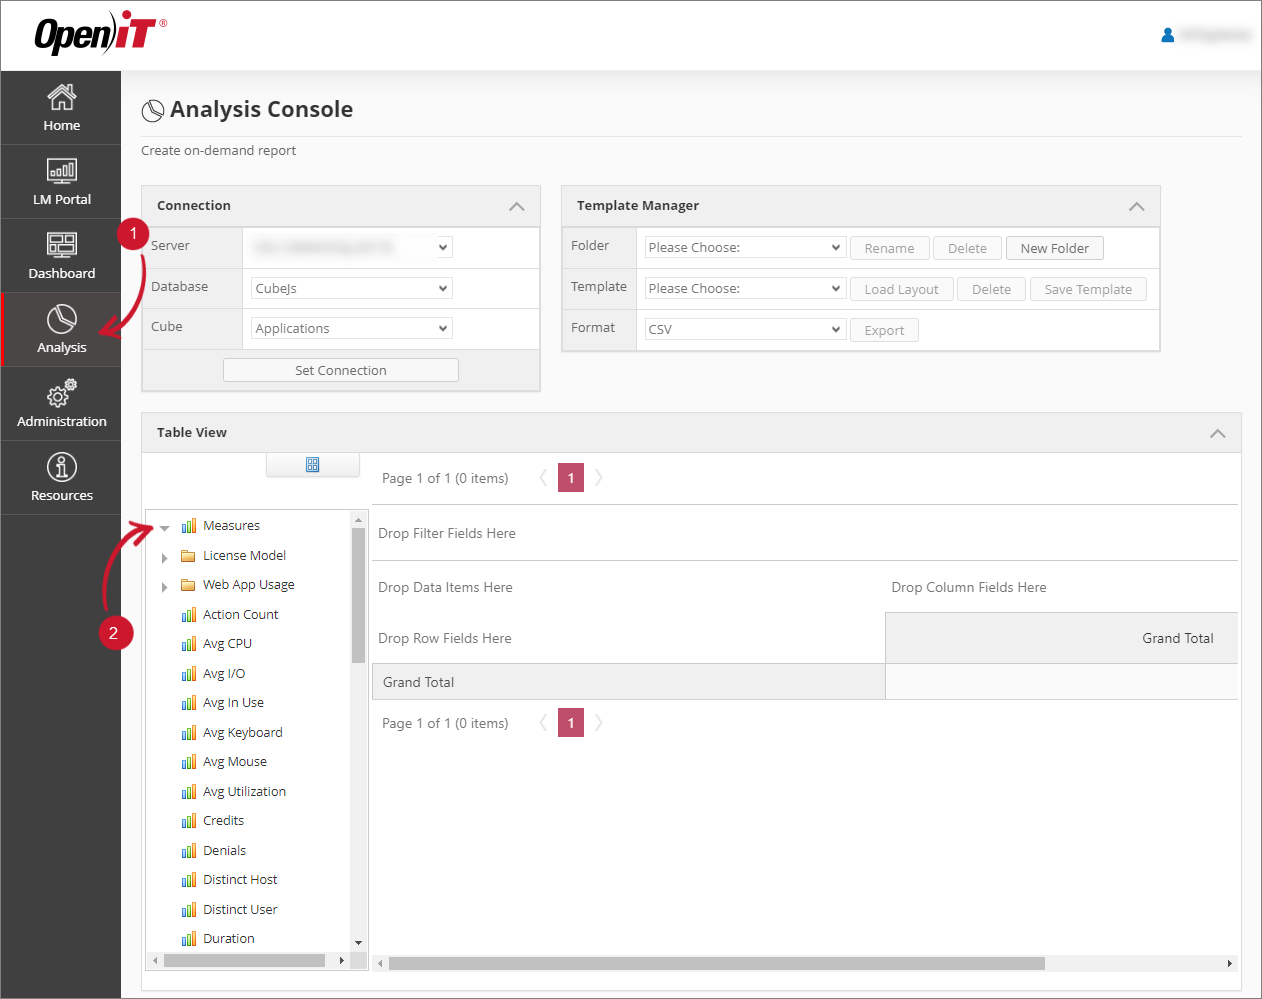
Task: Go to the Dashboard icon
Action: tap(61, 245)
